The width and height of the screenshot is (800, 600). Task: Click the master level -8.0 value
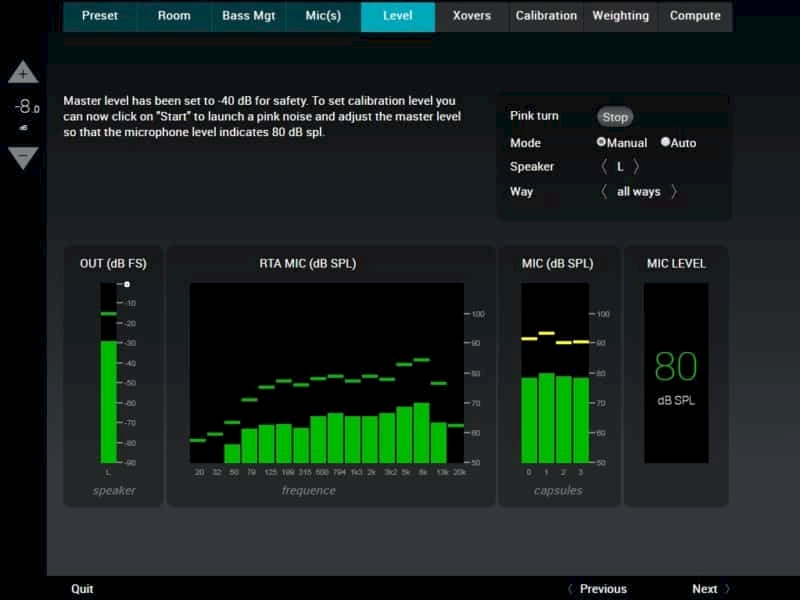[x=28, y=107]
